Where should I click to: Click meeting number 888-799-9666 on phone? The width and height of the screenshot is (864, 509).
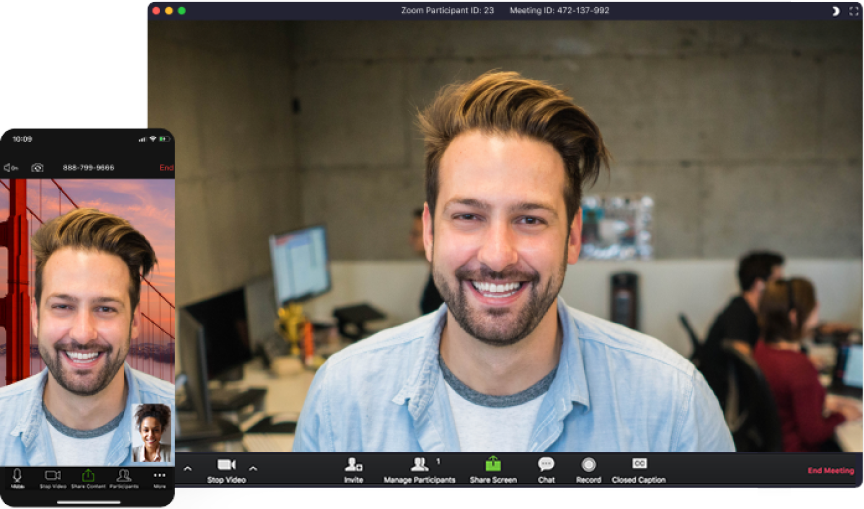88,167
